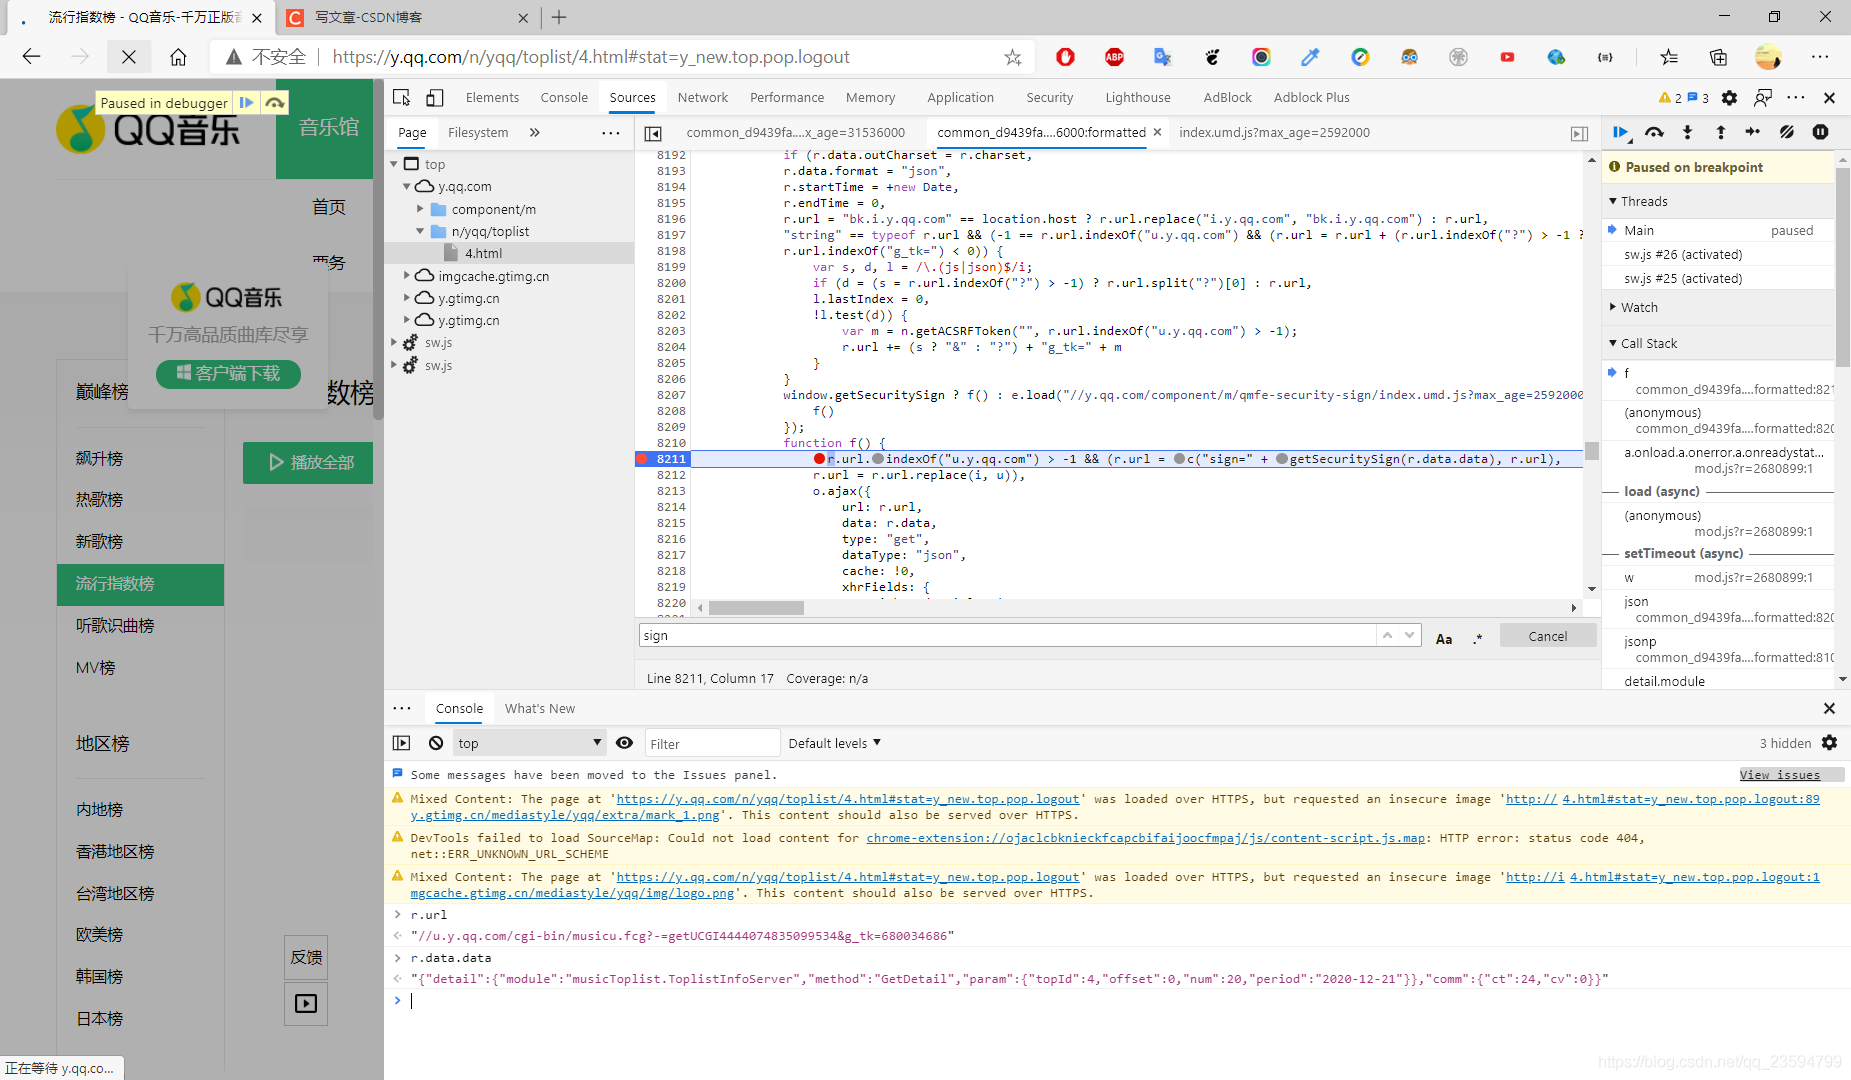Image resolution: width=1851 pixels, height=1080 pixels.
Task: Open the Filesystem tab in Sources navigator
Action: click(478, 132)
